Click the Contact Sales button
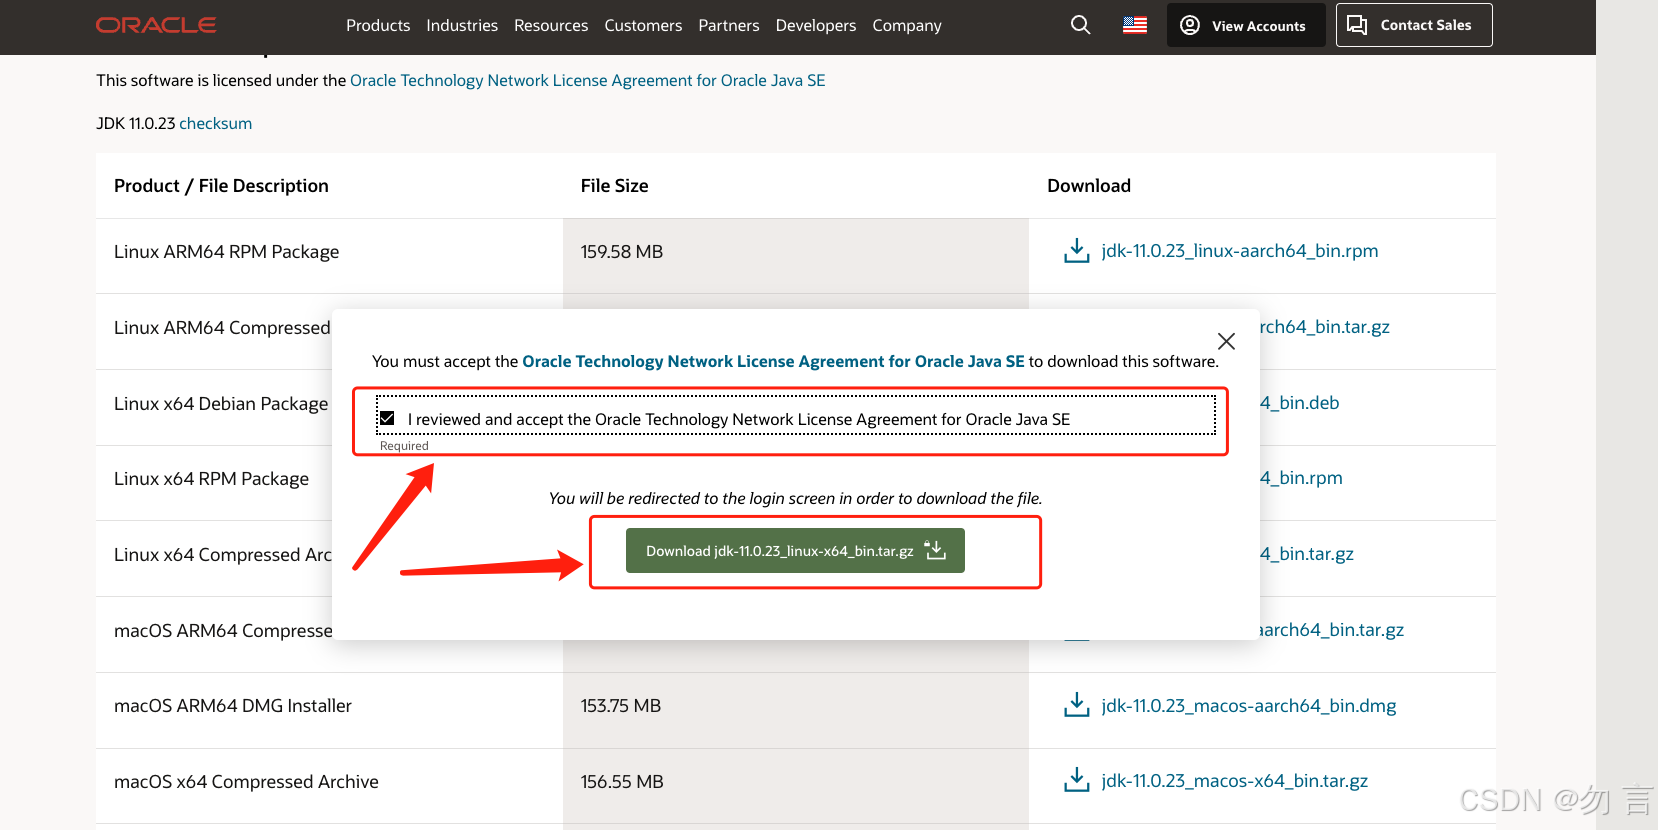Image resolution: width=1658 pixels, height=830 pixels. point(1414,25)
